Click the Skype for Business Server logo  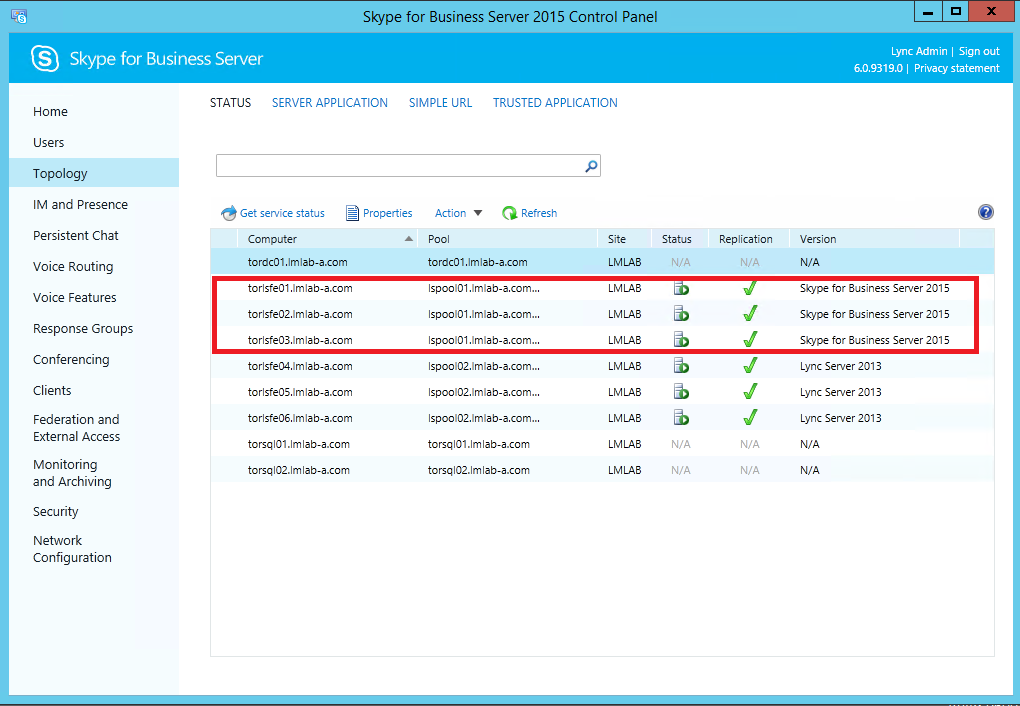point(44,58)
